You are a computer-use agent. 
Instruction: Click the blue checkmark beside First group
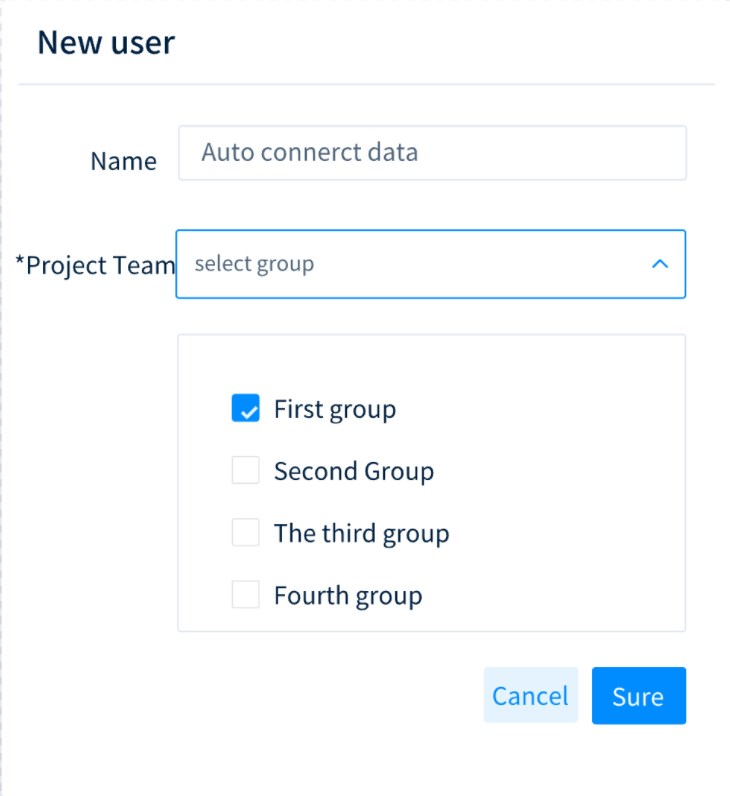(x=246, y=409)
